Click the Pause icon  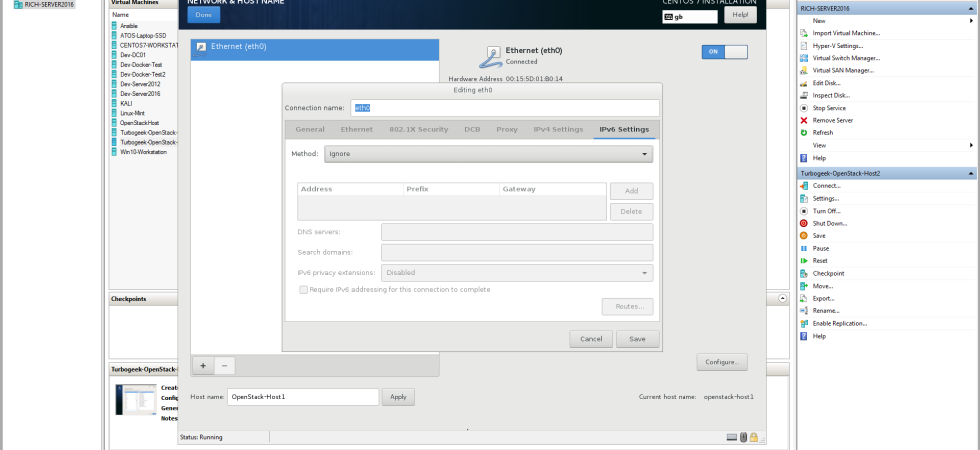[x=804, y=248]
